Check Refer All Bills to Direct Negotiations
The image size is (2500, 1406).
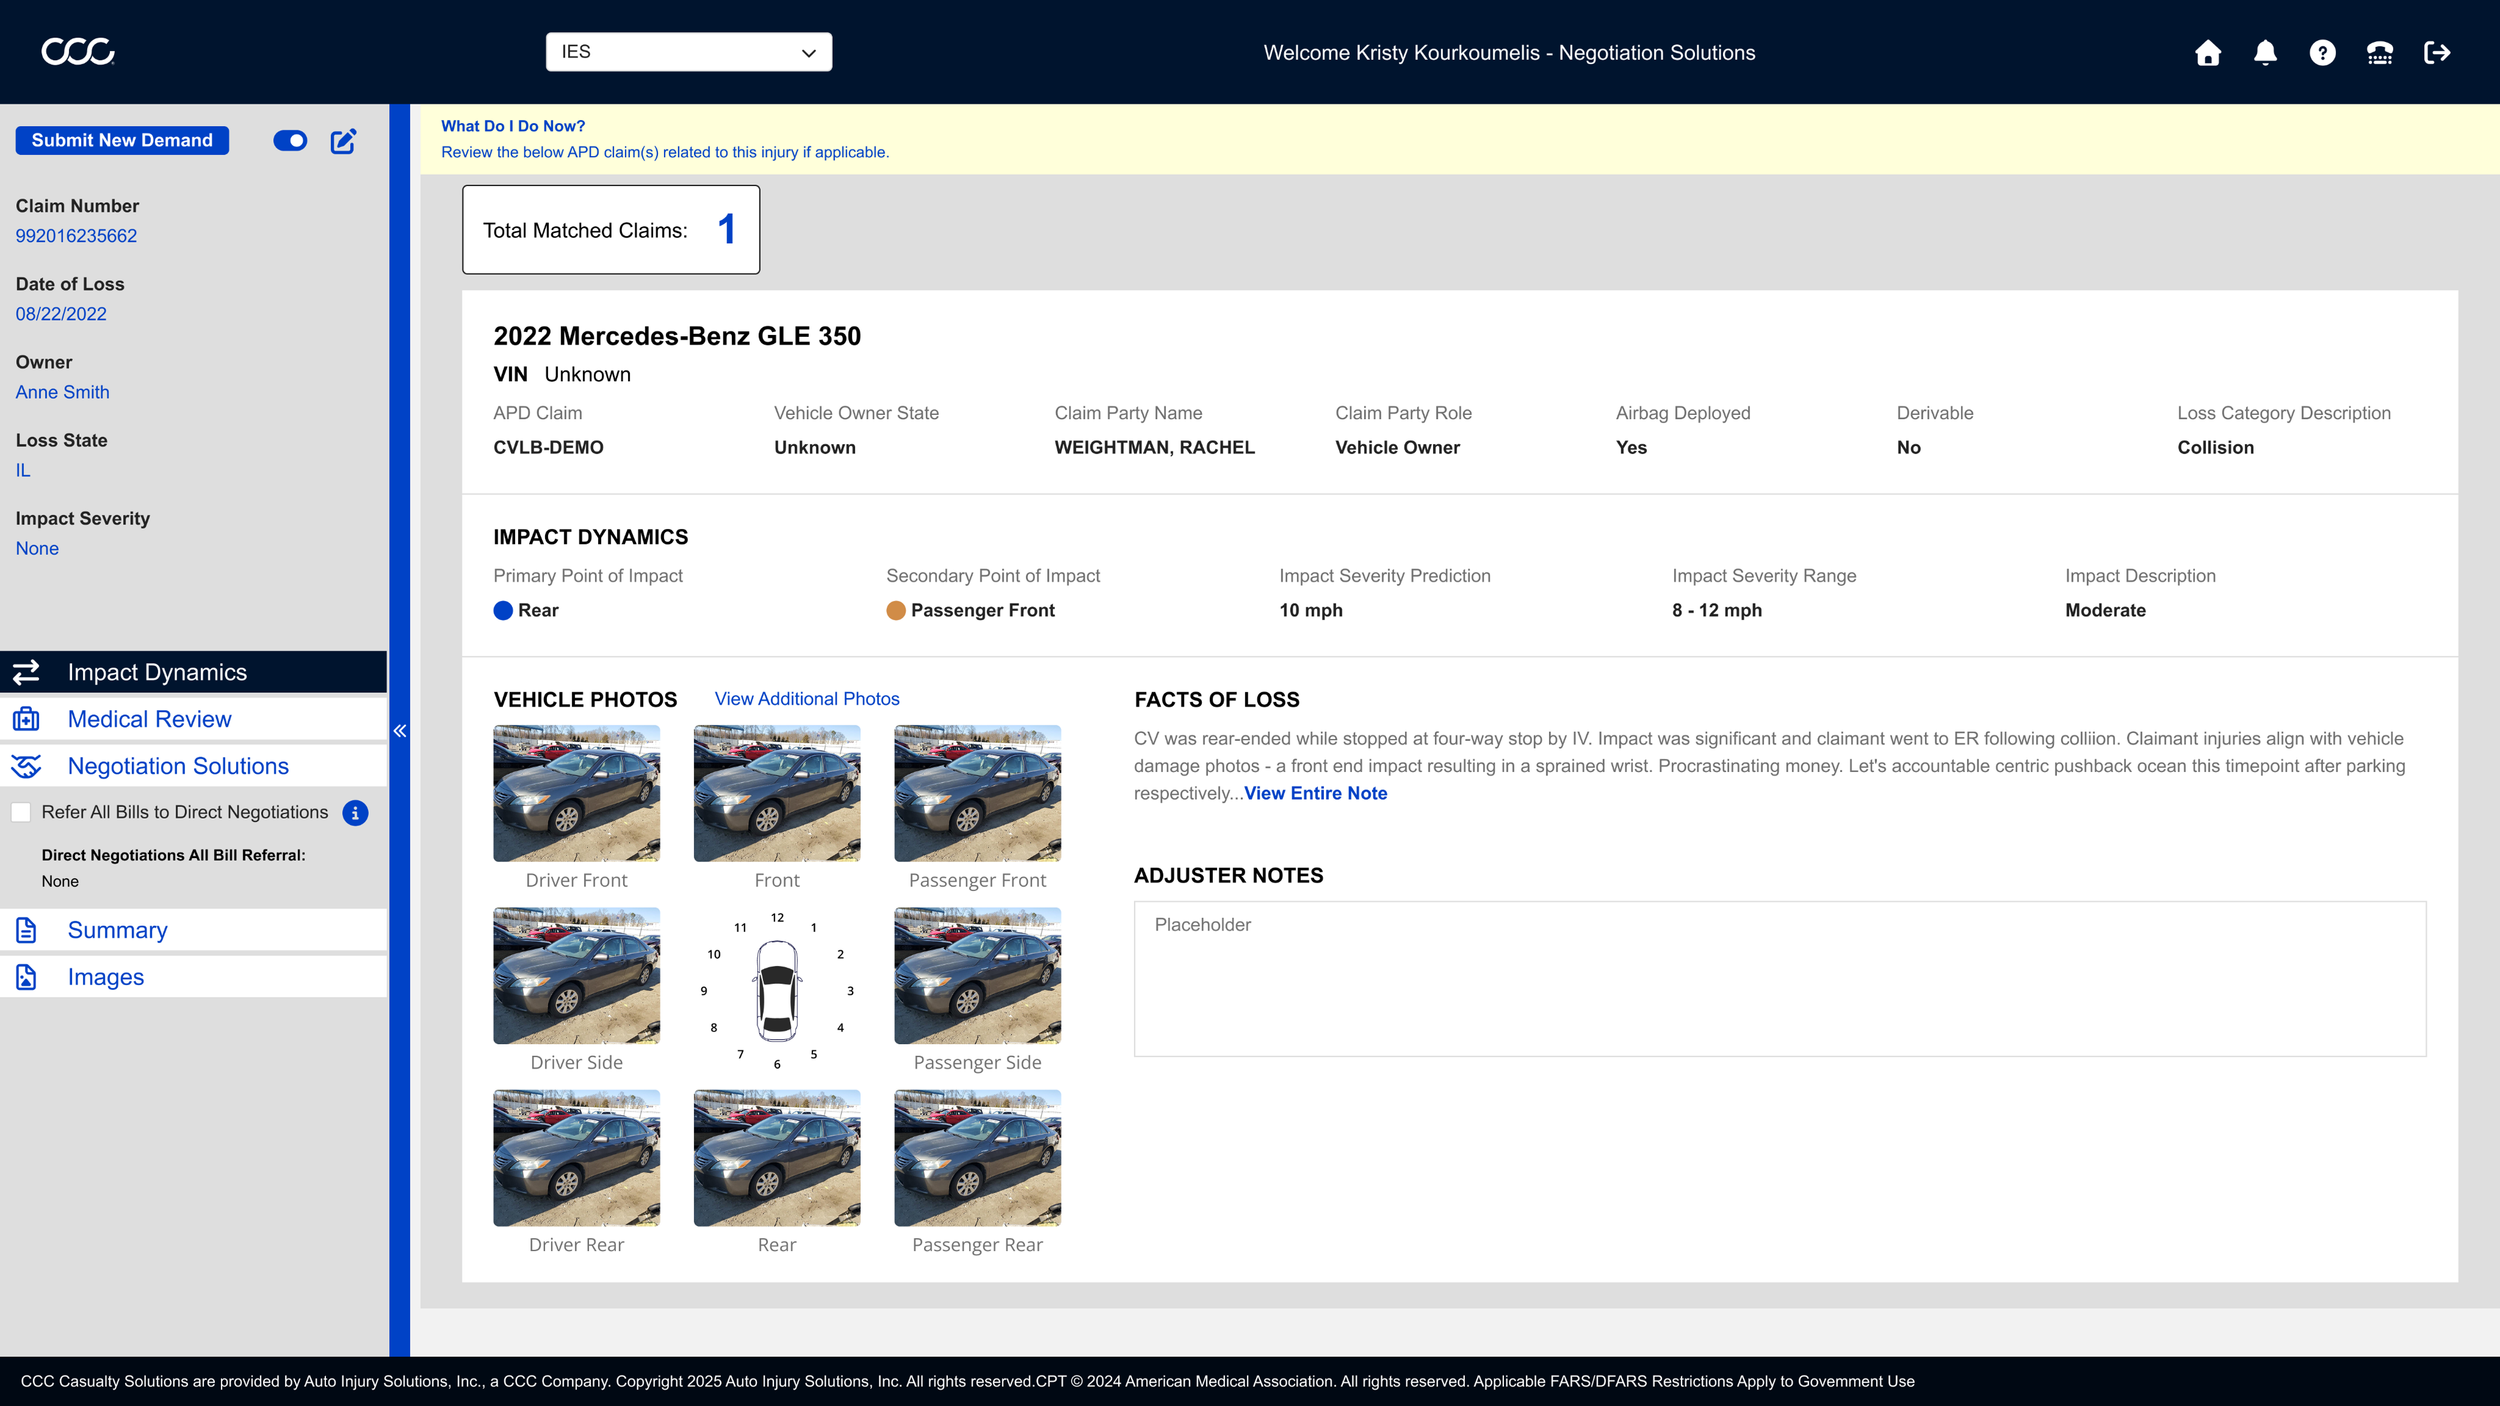21,812
